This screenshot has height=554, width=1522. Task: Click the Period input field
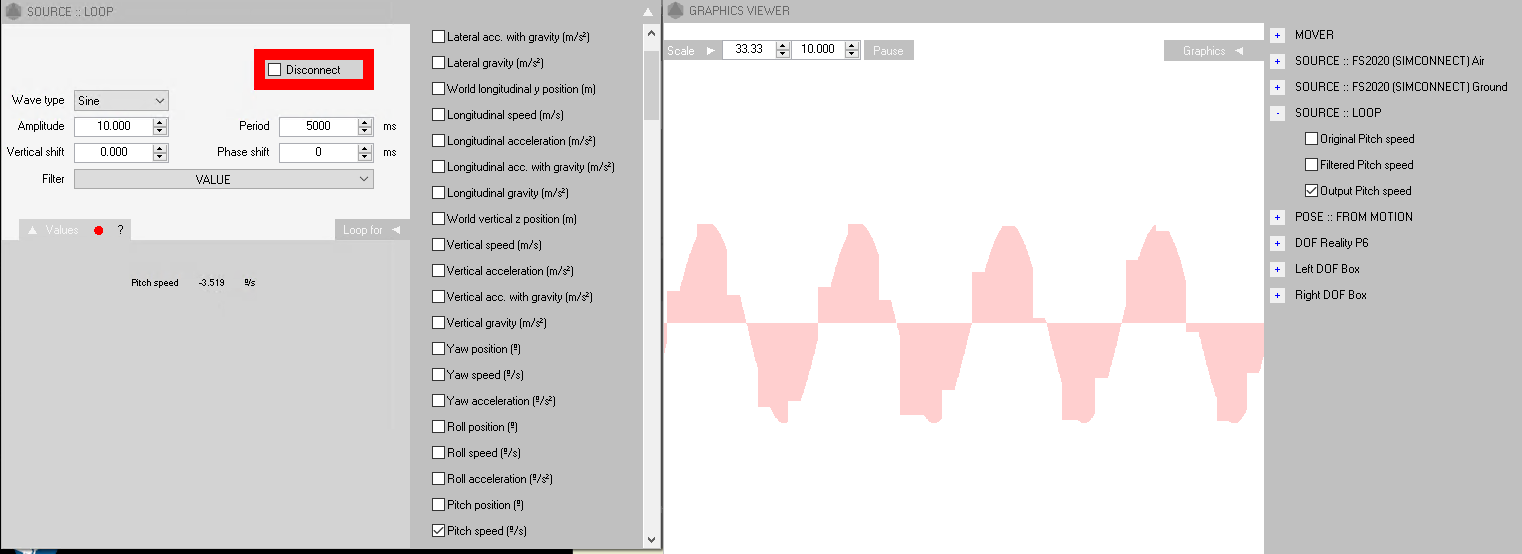pos(319,126)
